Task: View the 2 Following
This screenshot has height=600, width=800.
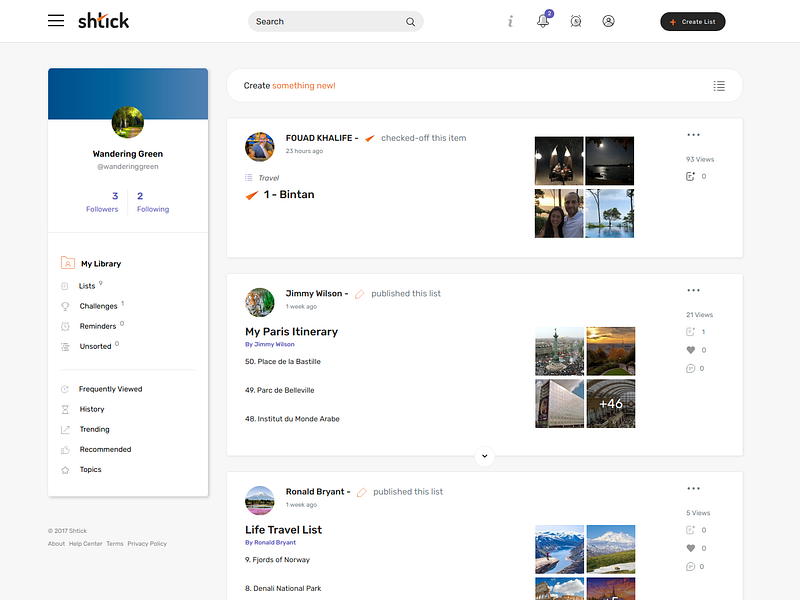Action: point(153,202)
